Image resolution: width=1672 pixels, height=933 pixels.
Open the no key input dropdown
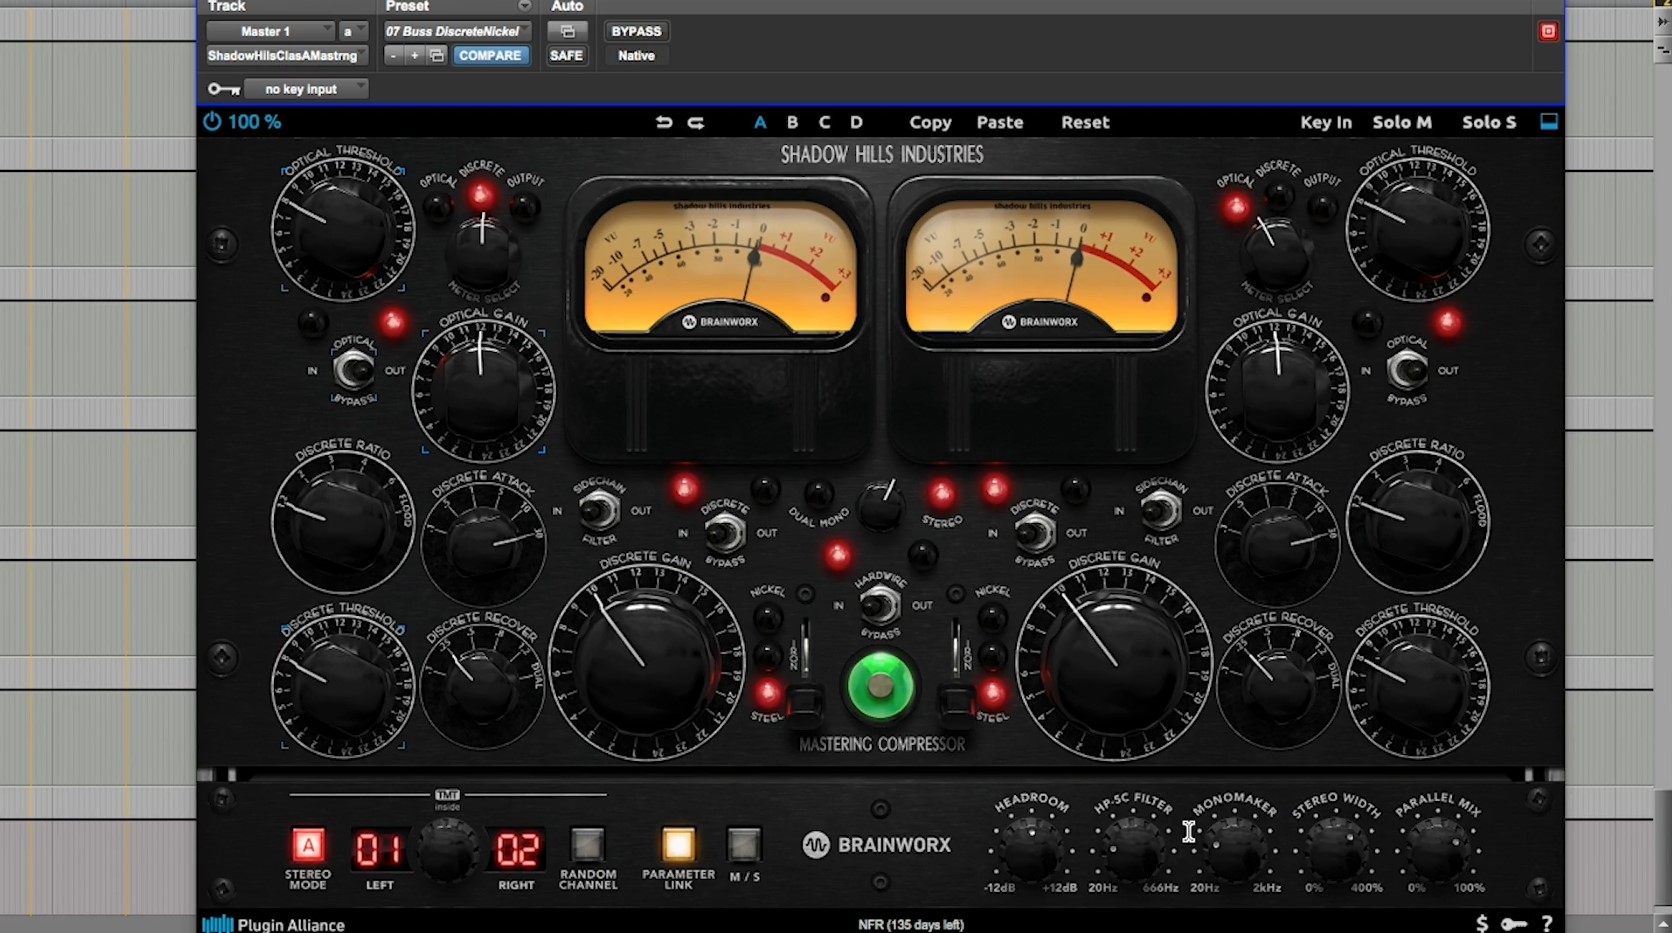306,89
